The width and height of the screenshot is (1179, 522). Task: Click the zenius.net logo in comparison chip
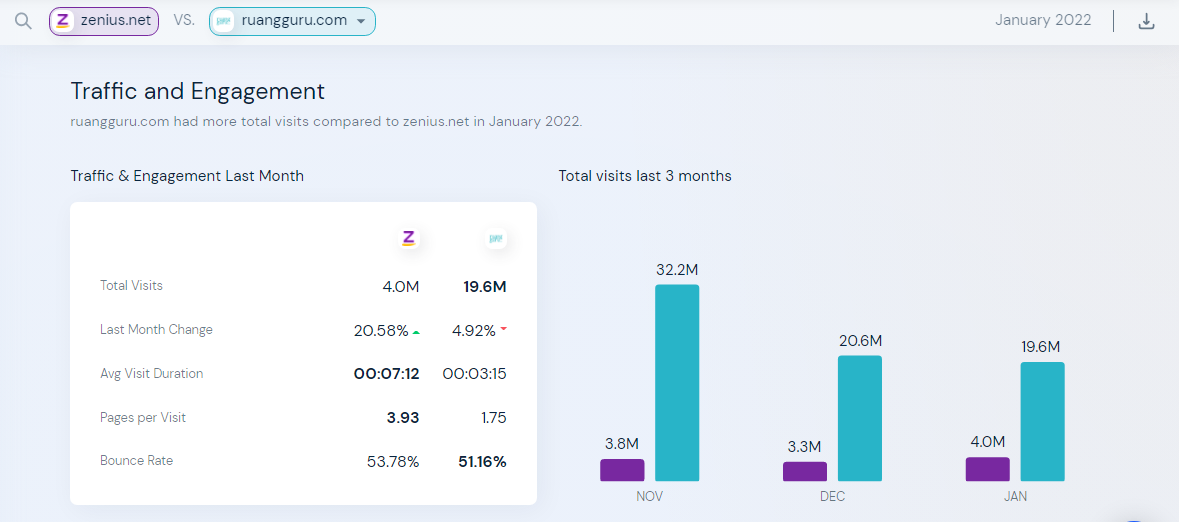coord(64,21)
